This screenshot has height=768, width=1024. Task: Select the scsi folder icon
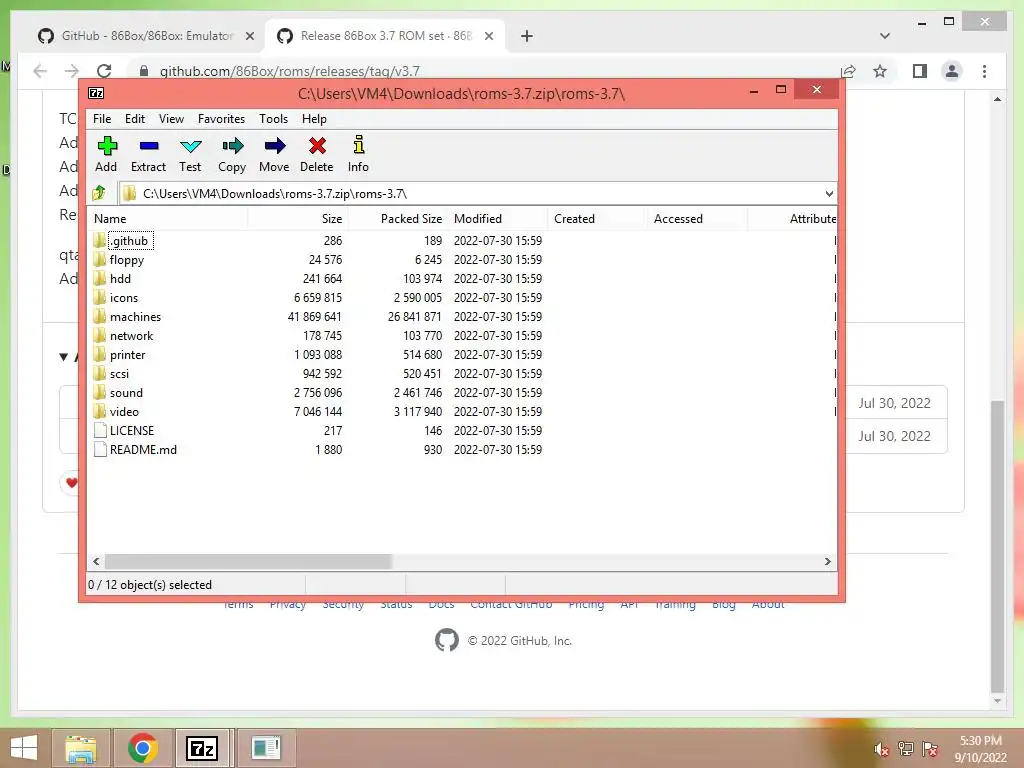pyautogui.click(x=99, y=373)
